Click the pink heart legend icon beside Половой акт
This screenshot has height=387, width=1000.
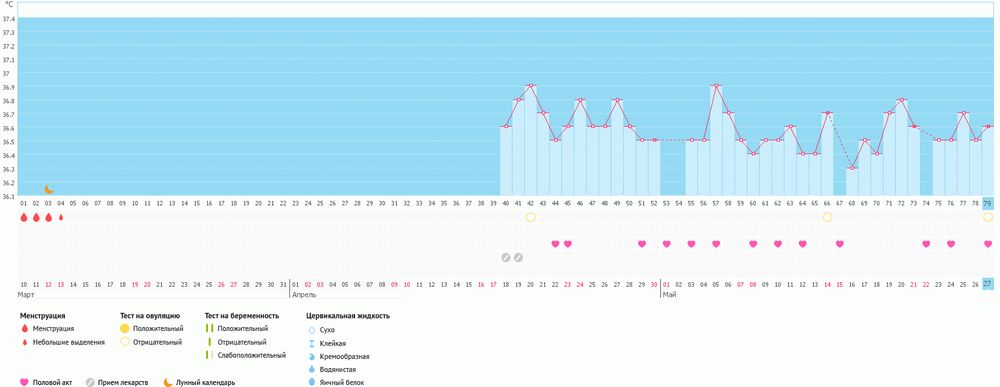[x=24, y=383]
